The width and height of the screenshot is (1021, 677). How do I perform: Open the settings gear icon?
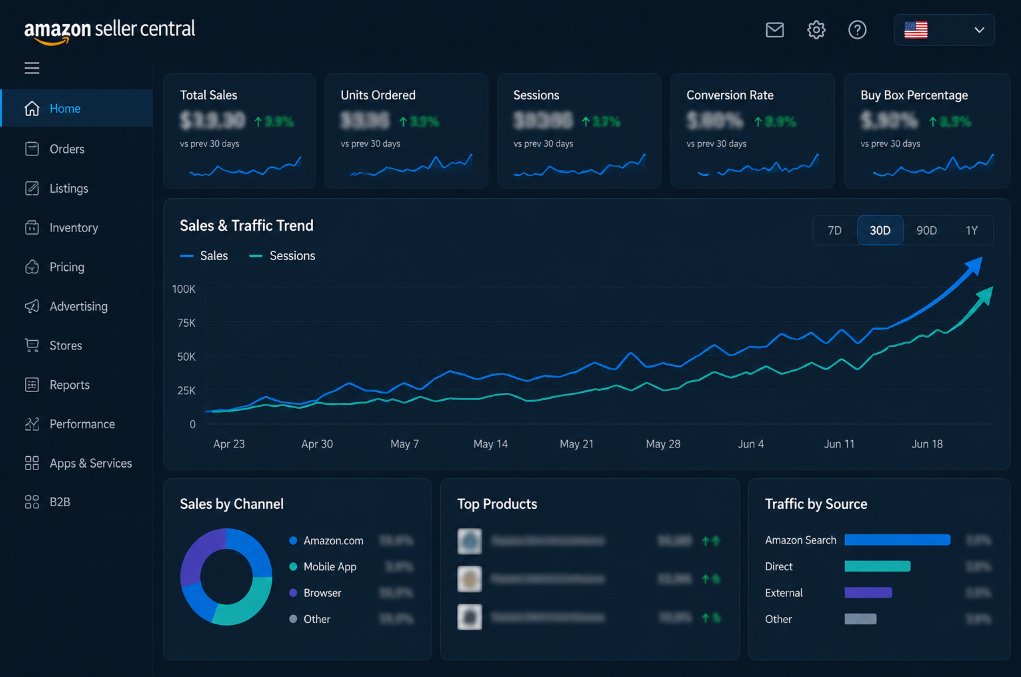[x=816, y=30]
